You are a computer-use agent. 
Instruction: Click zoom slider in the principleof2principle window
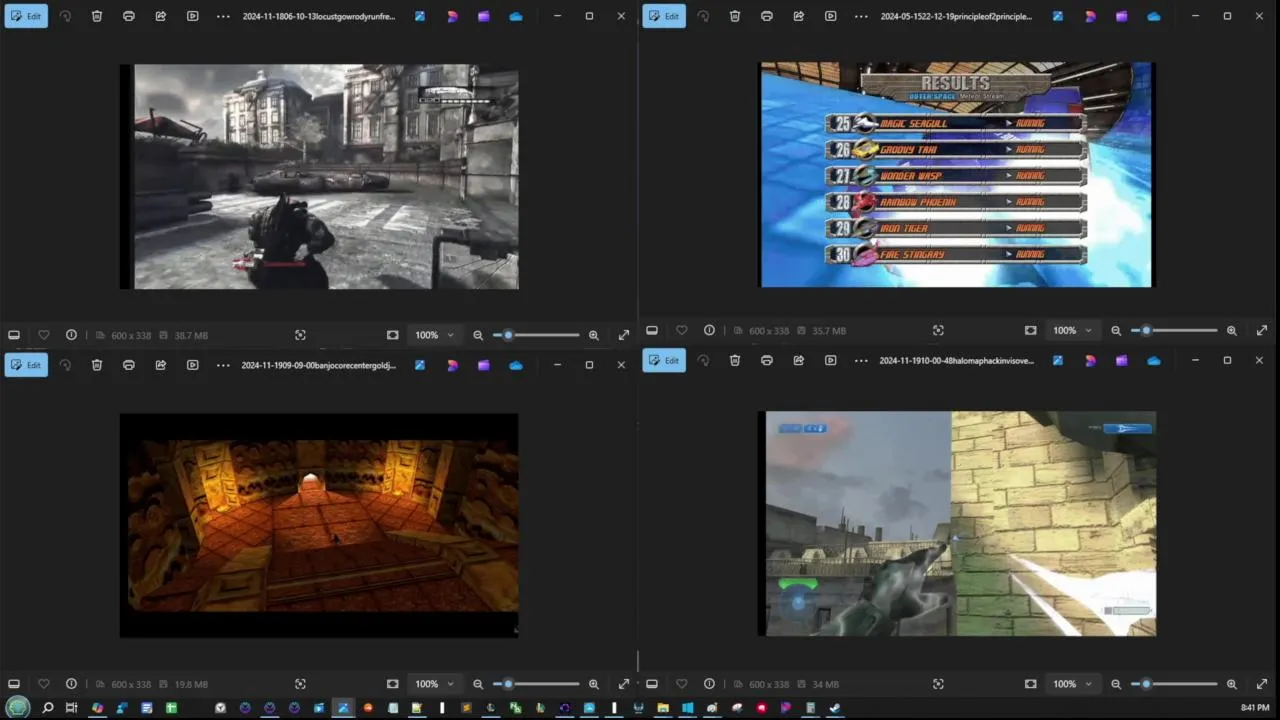[x=1174, y=330]
